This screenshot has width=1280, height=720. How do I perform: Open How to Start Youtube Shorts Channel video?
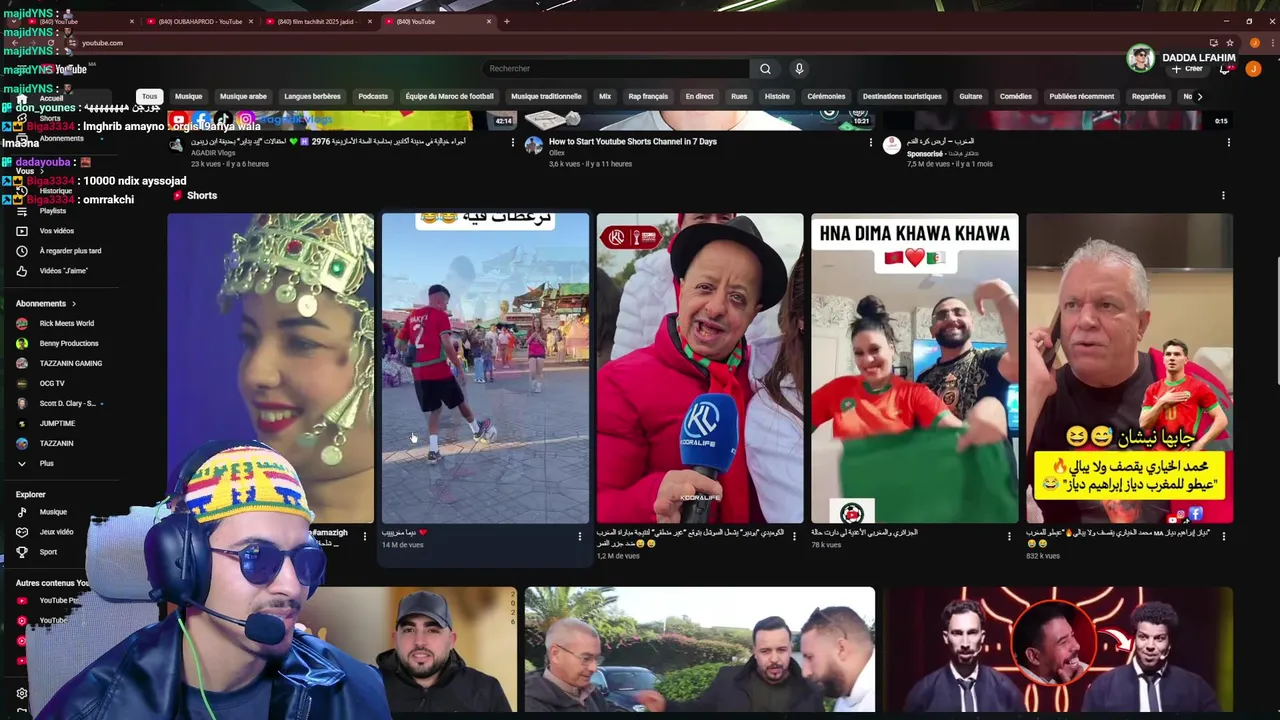633,142
